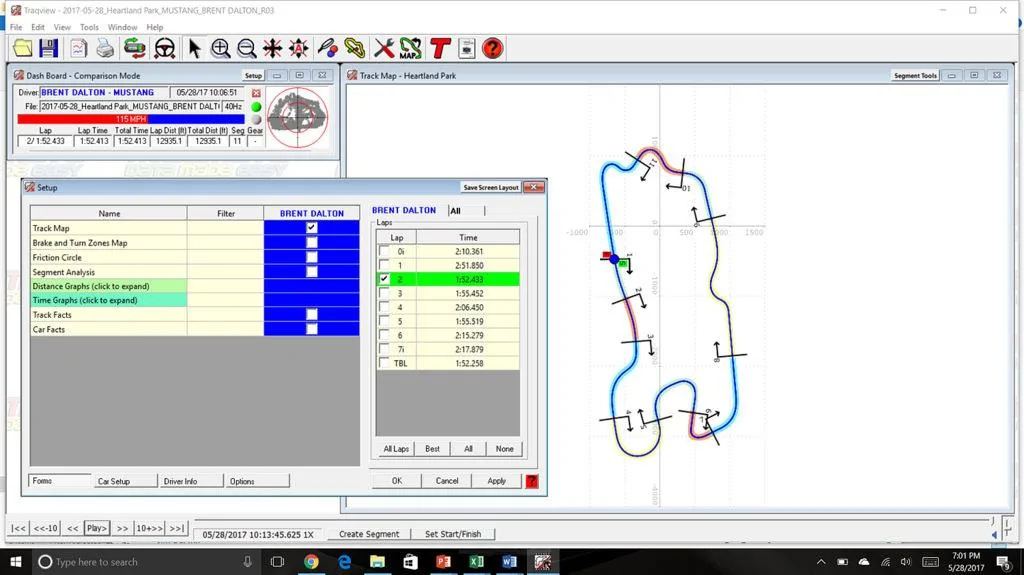The width and height of the screenshot is (1024, 575).
Task: Expand Distance Graphs row
Action: tap(109, 286)
